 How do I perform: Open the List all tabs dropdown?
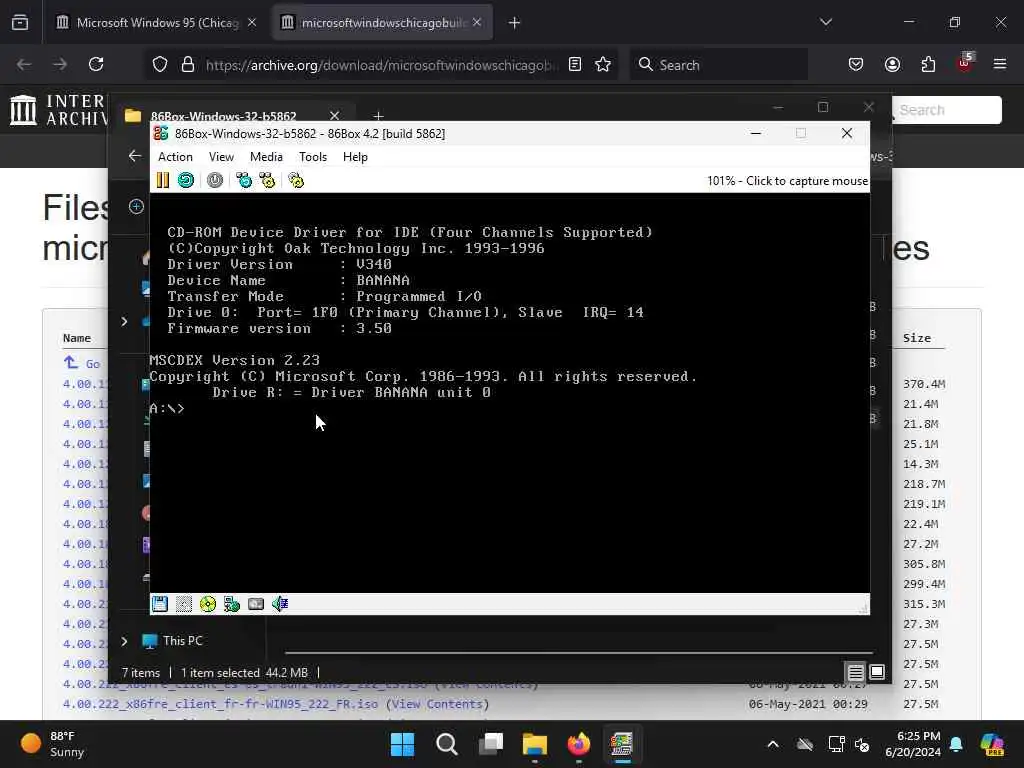(826, 22)
